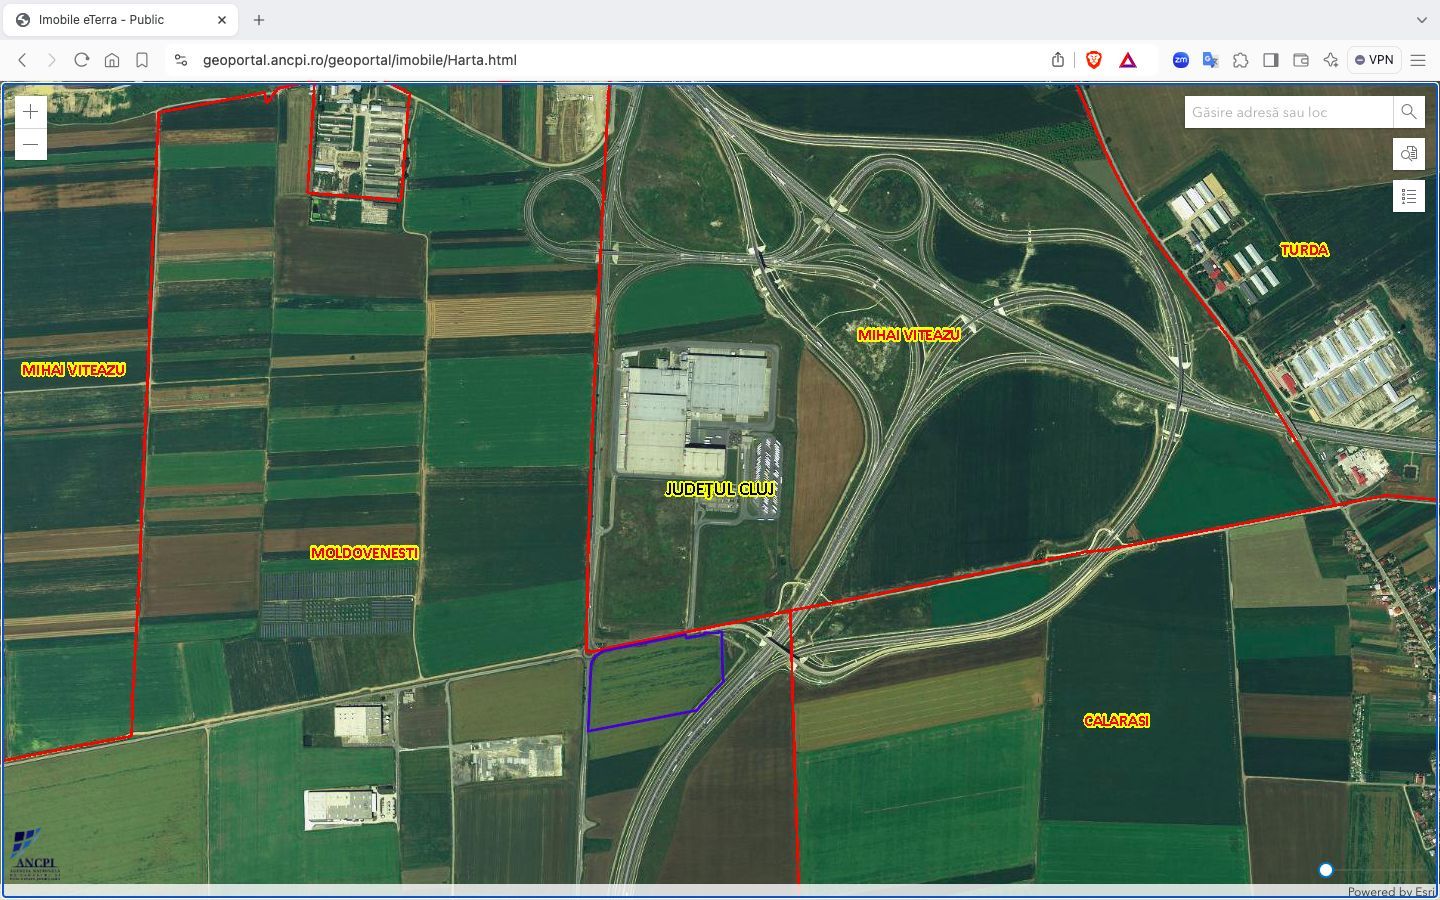Zoom in using the plus icon
Screen dimensions: 1440x900
(x=30, y=110)
